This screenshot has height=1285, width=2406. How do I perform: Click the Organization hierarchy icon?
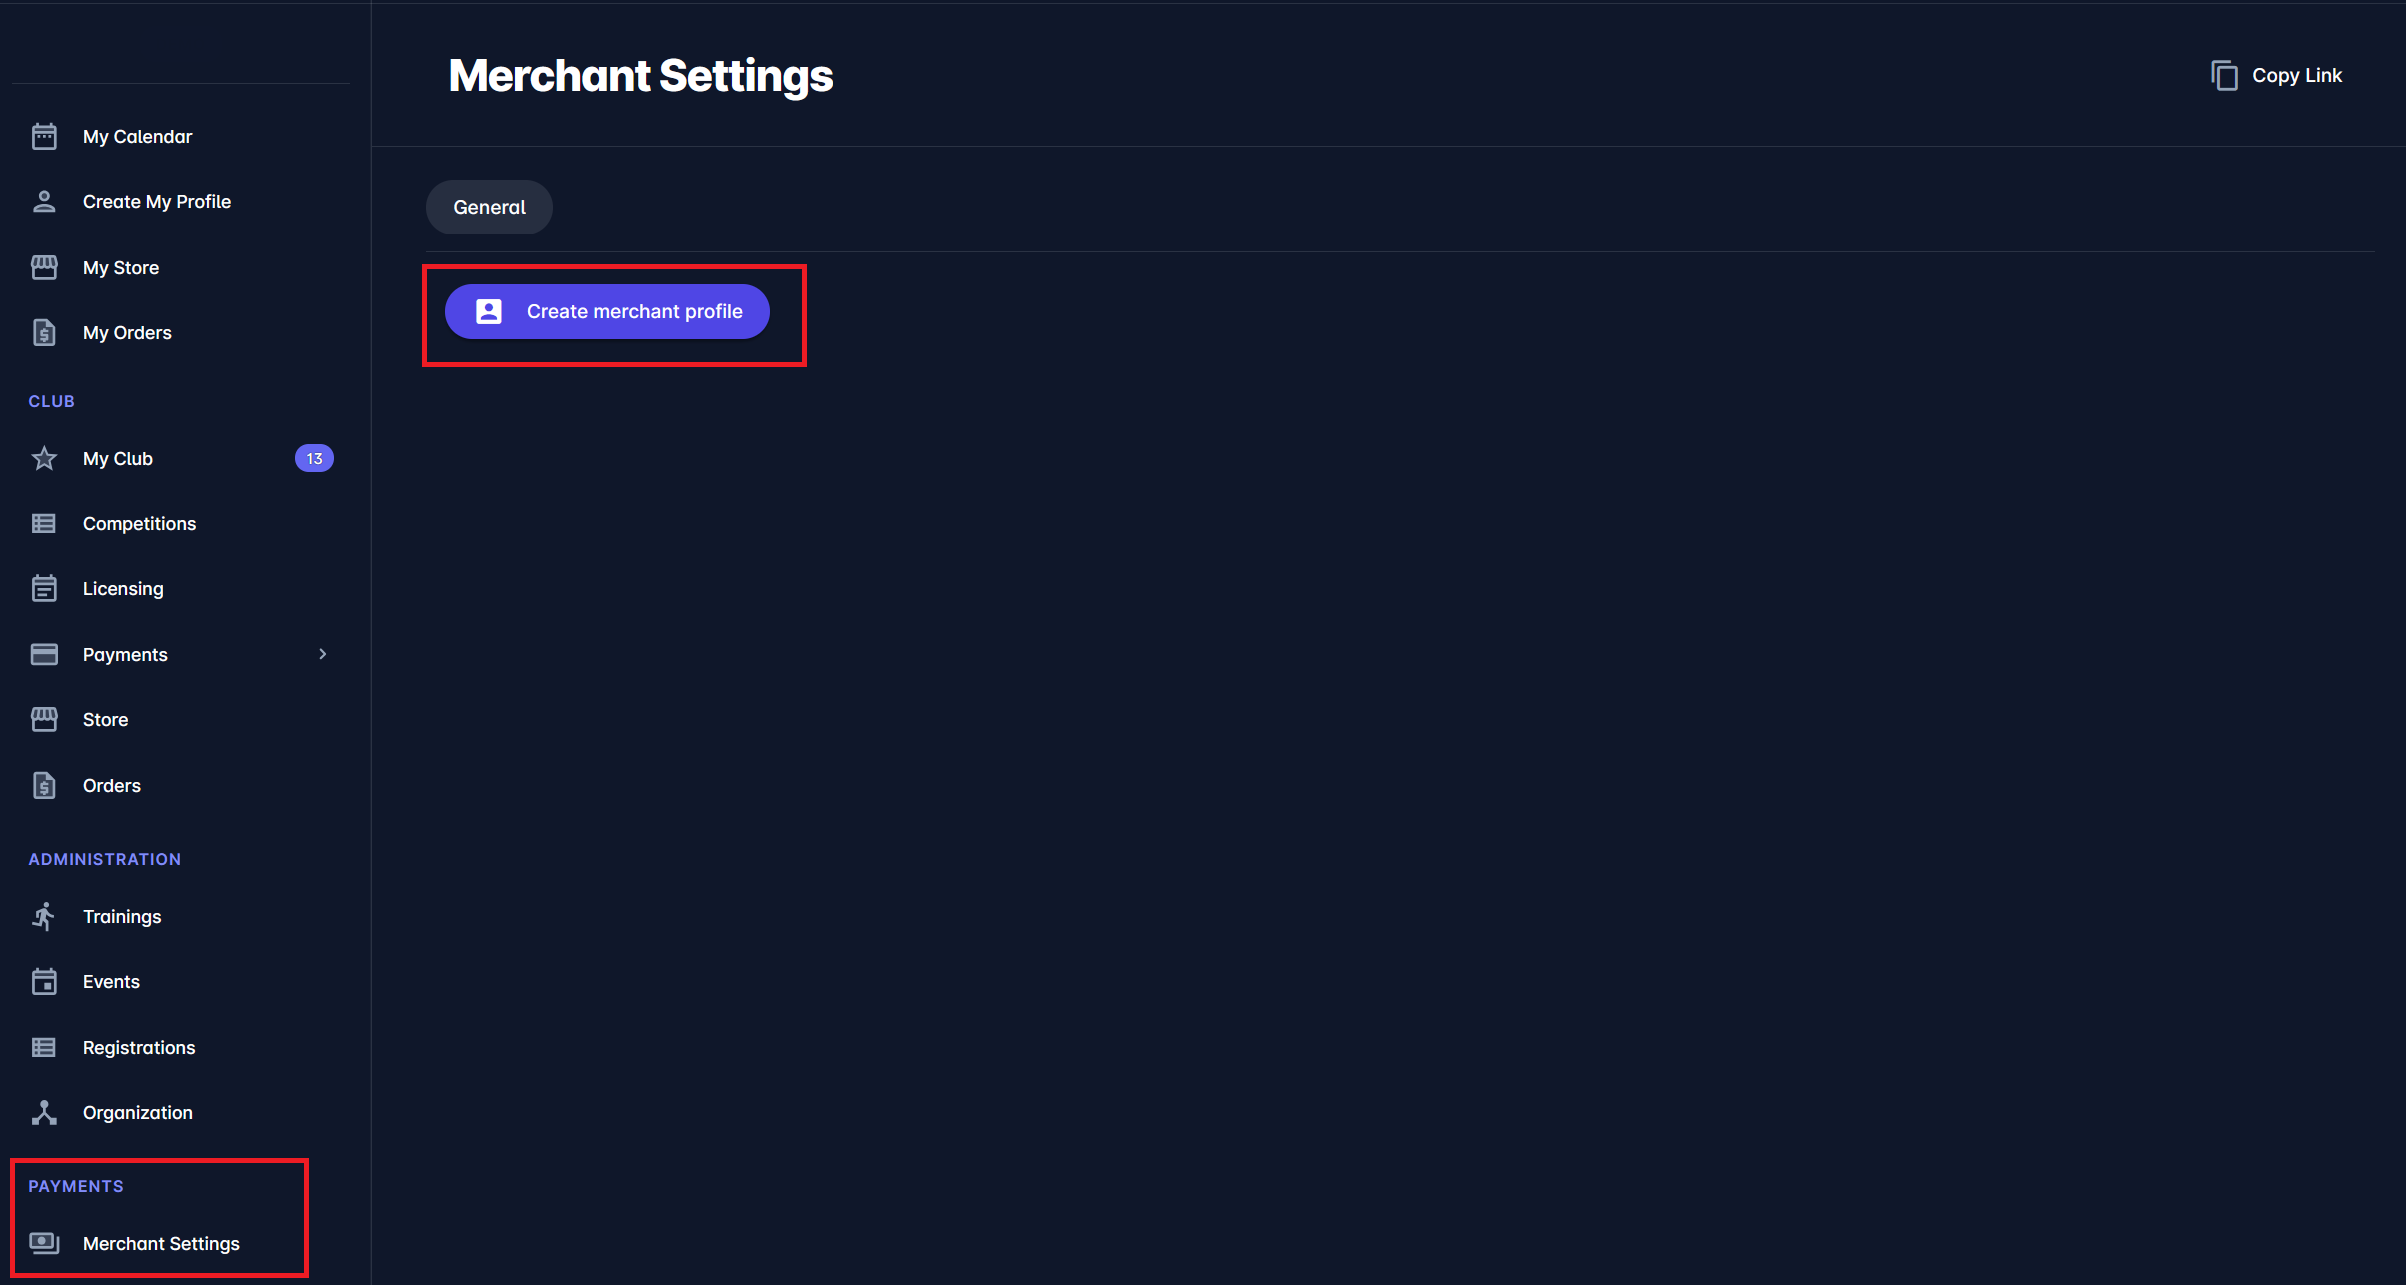pyautogui.click(x=44, y=1113)
